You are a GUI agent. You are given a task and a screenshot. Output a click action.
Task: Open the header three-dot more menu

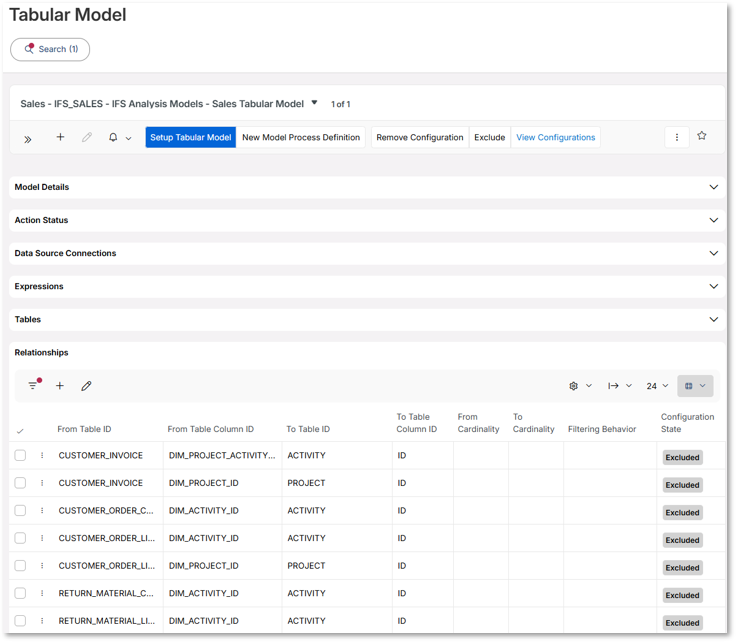pos(677,137)
